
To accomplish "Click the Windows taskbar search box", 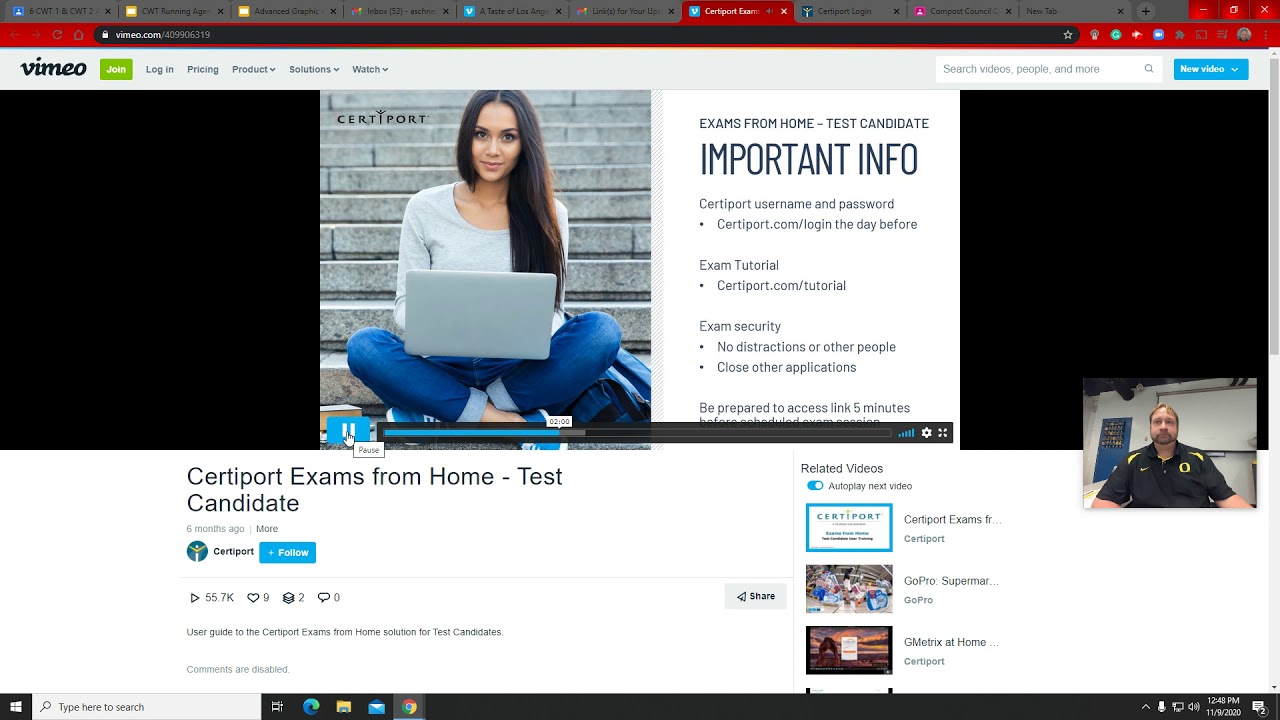I will tap(147, 707).
